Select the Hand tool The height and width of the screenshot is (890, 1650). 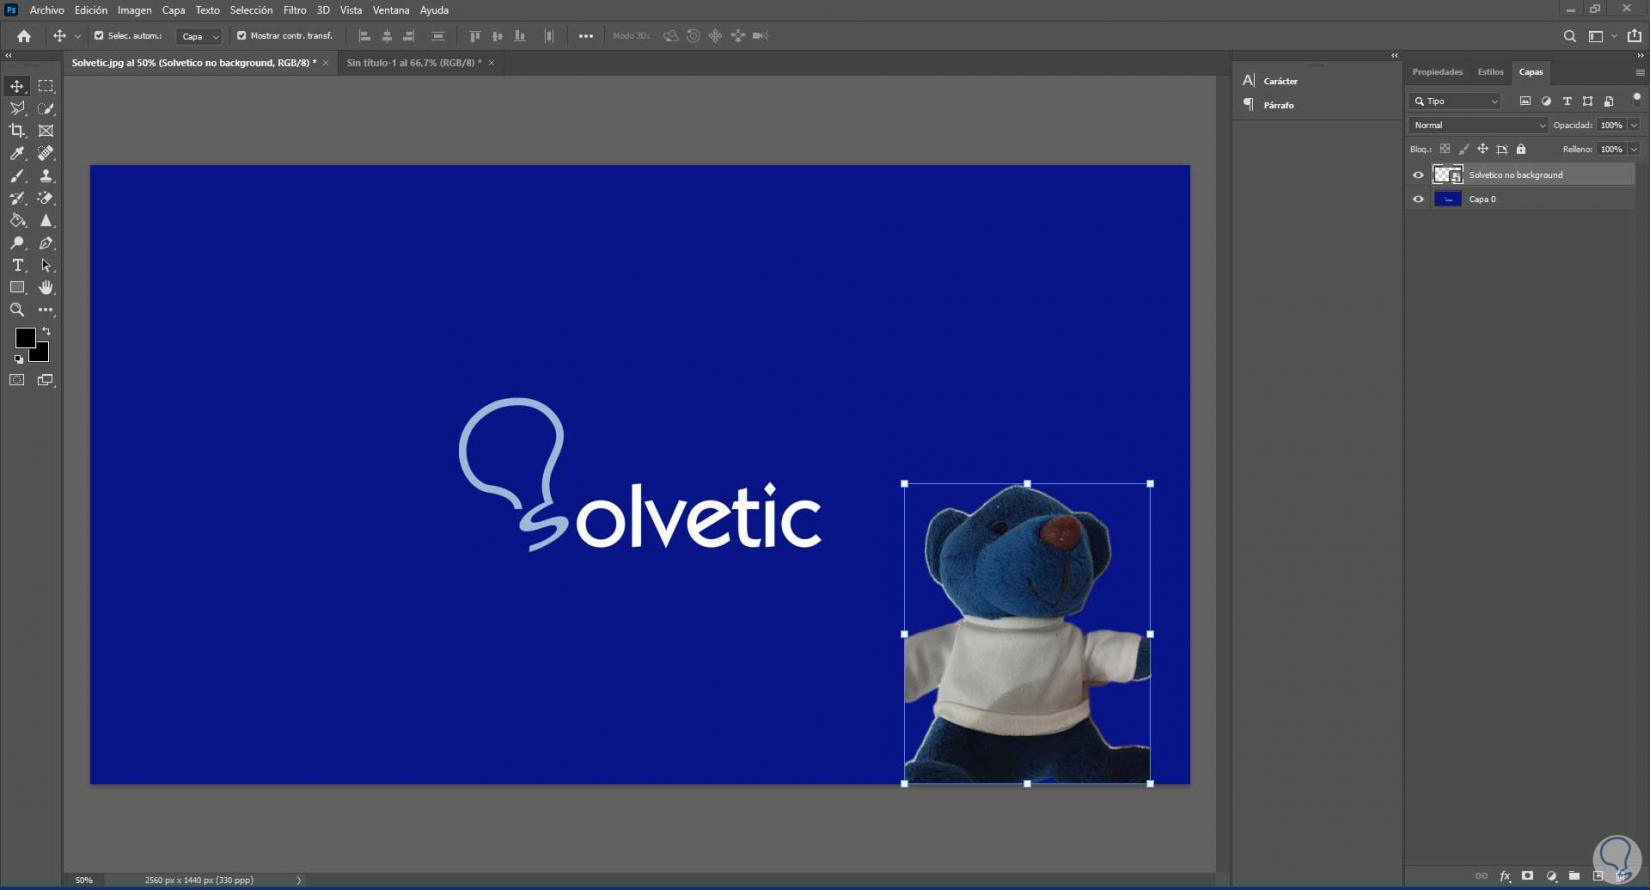click(46, 288)
